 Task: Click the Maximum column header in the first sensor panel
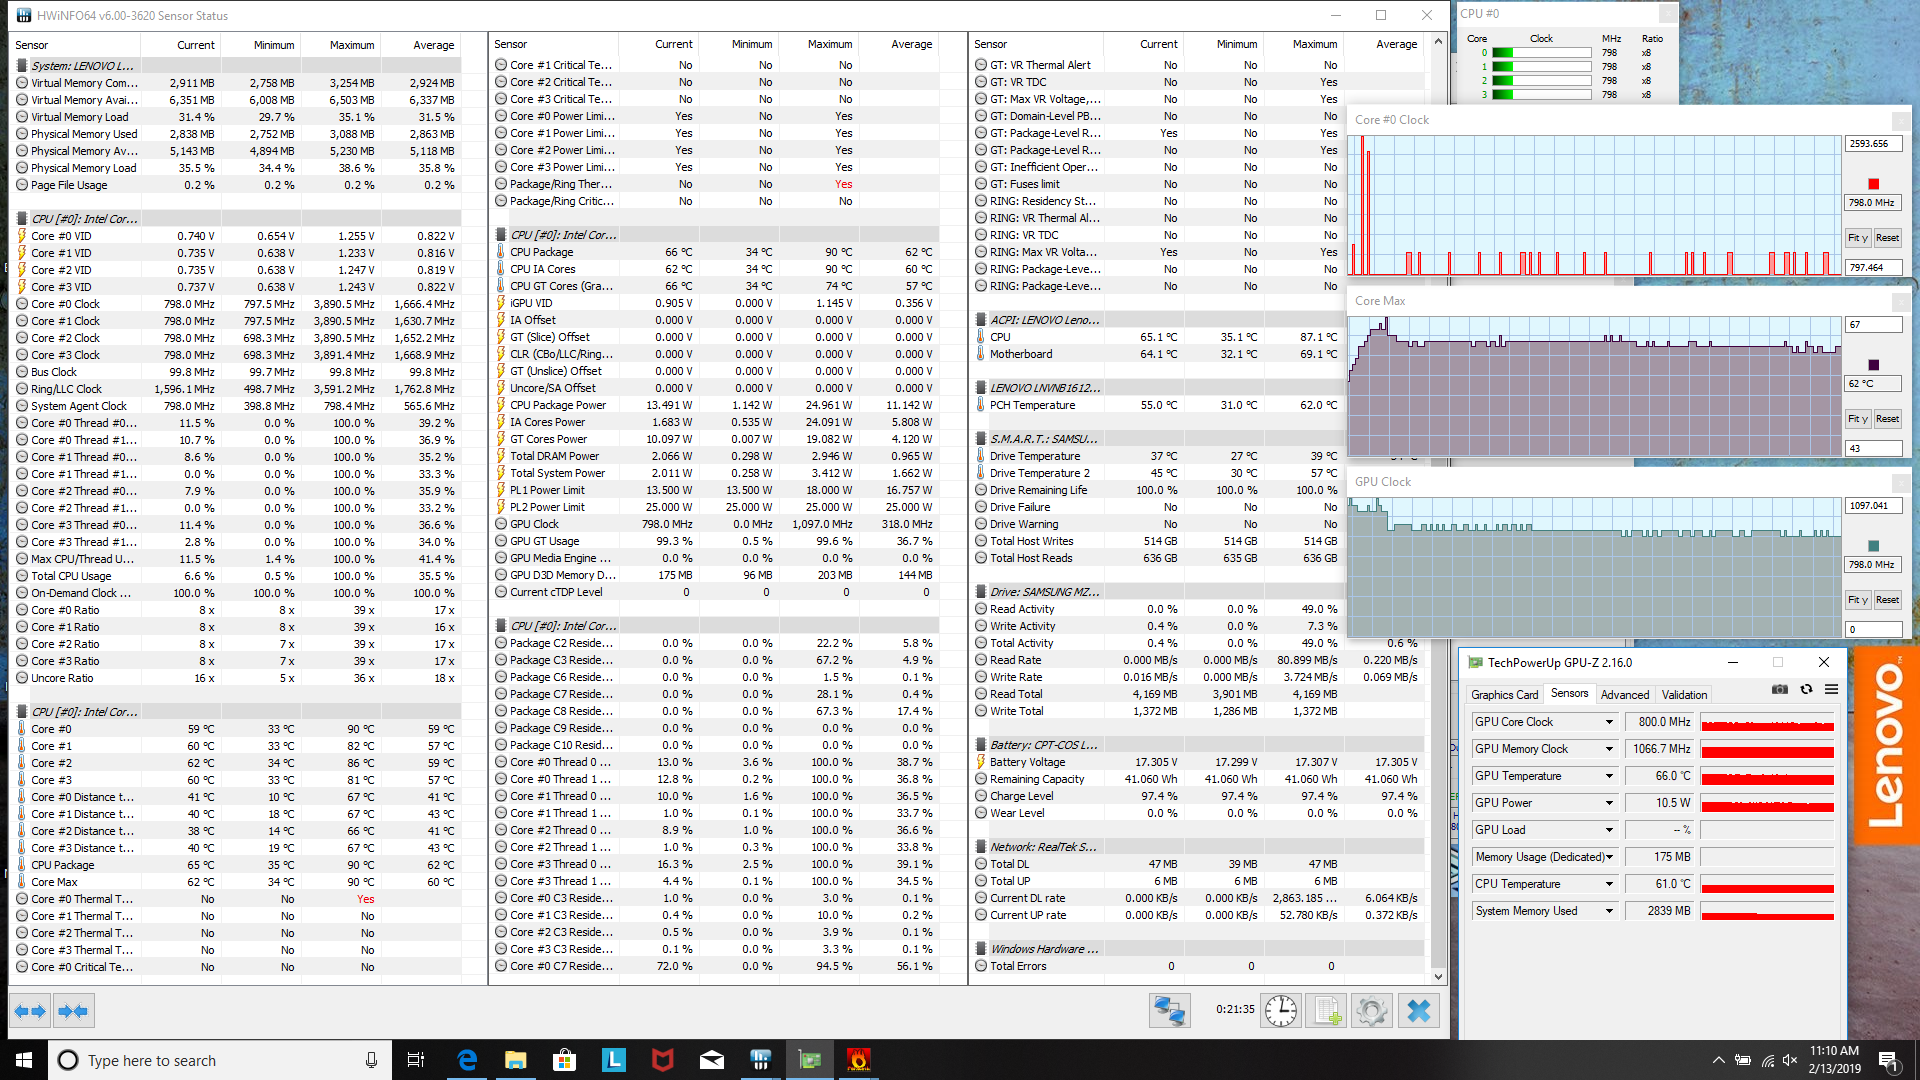pos(341,45)
